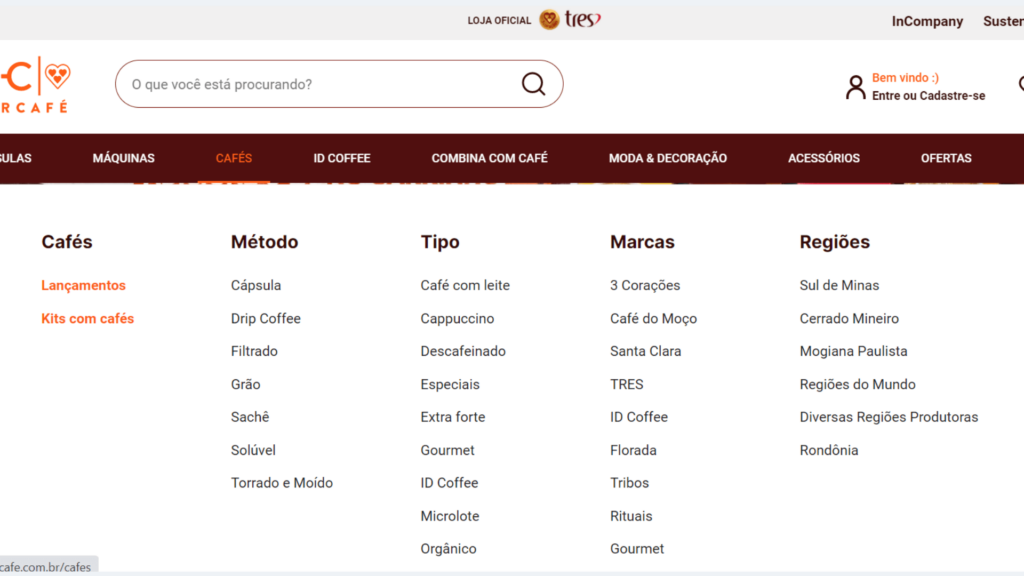Image resolution: width=1024 pixels, height=576 pixels.
Task: Select Cápsula method
Action: click(256, 285)
